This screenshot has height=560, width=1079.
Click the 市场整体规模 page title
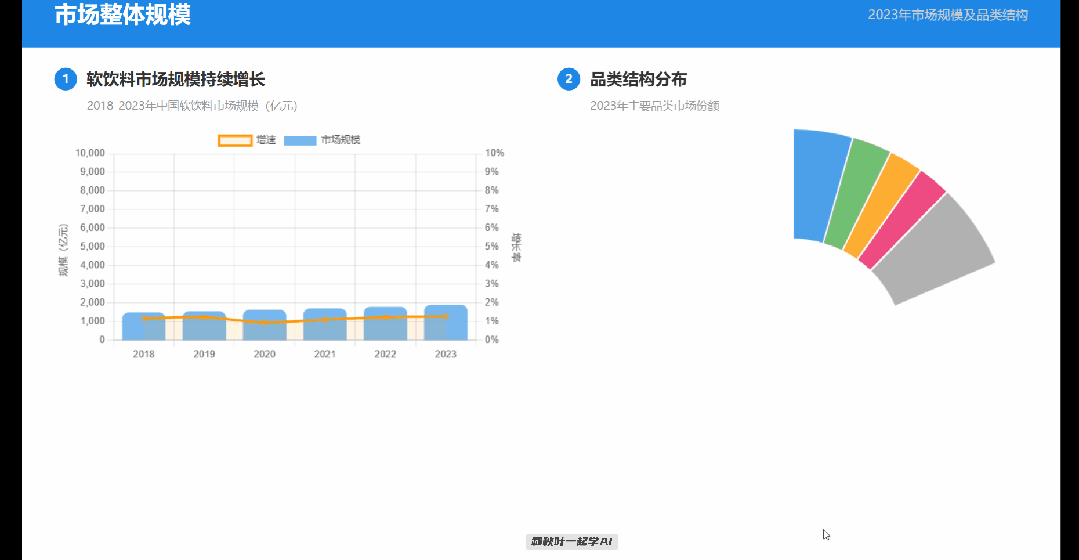(122, 15)
